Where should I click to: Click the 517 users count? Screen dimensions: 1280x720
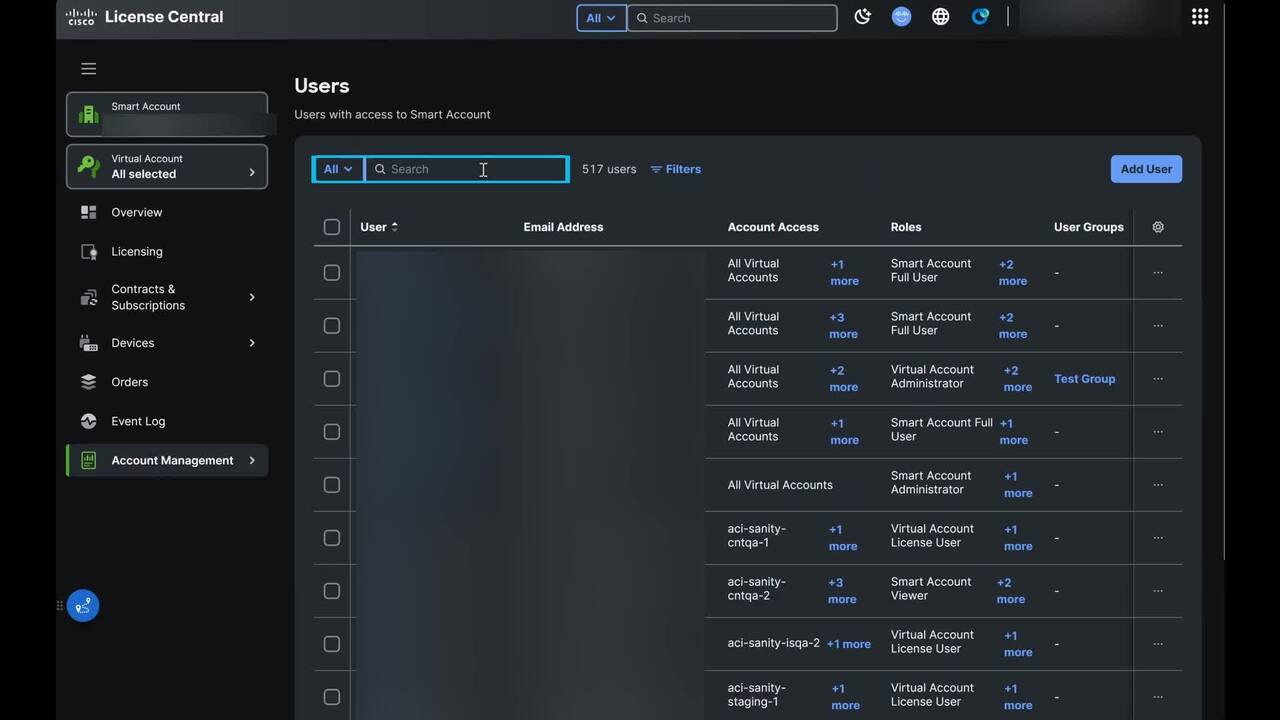(609, 169)
